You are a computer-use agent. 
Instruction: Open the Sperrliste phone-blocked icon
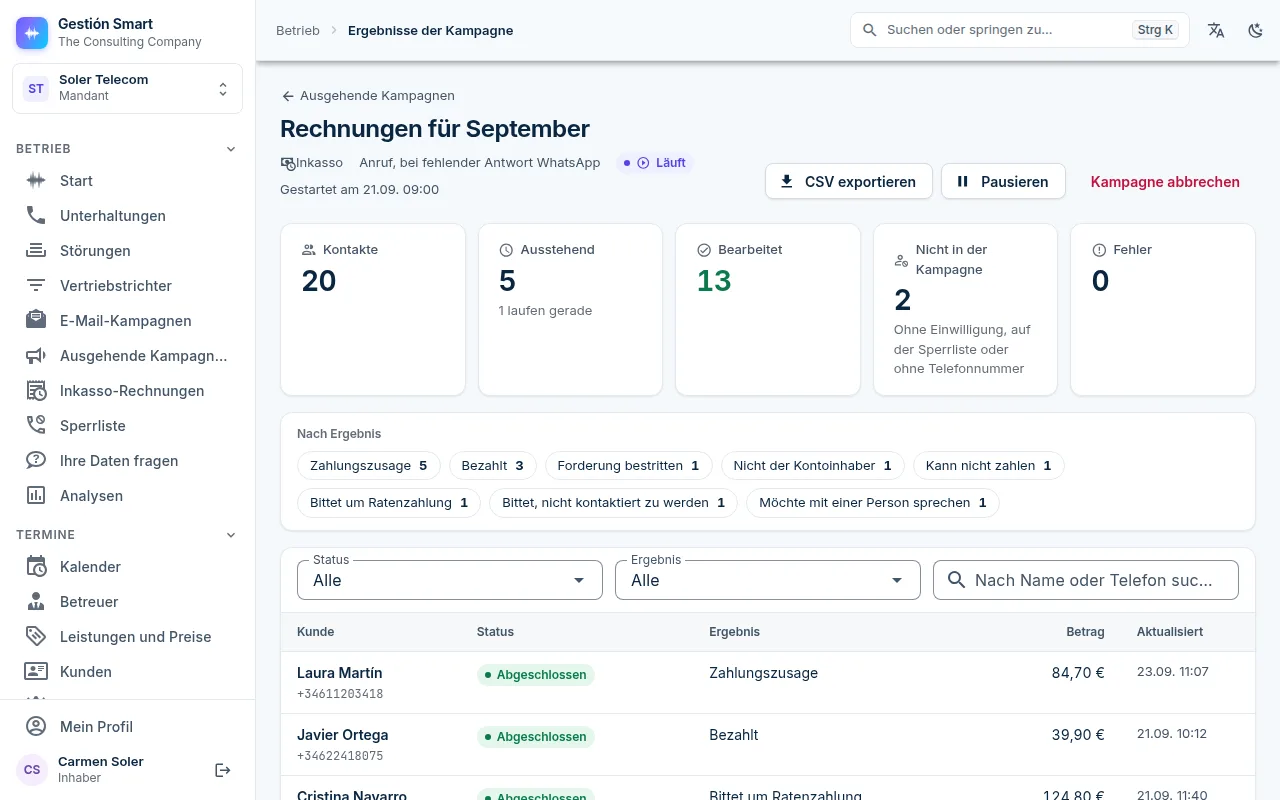36,426
